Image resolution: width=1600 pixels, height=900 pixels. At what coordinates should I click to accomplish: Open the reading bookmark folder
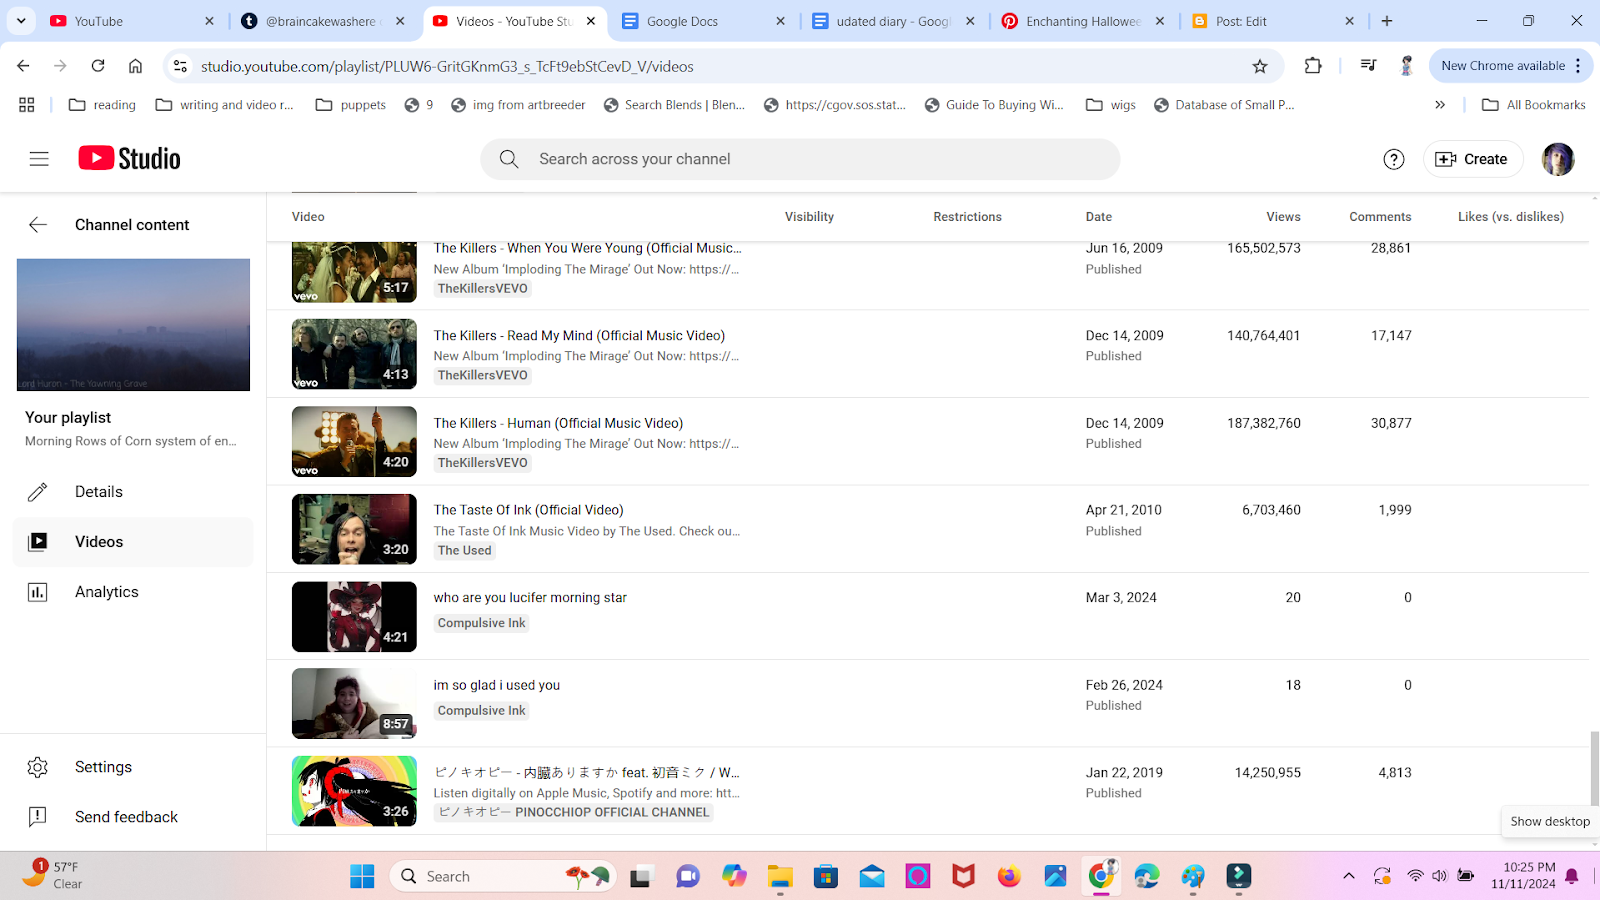tap(102, 105)
